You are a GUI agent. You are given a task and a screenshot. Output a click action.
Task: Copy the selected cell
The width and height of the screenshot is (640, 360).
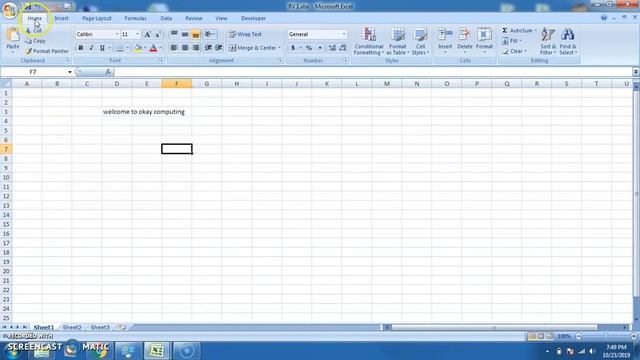point(36,41)
